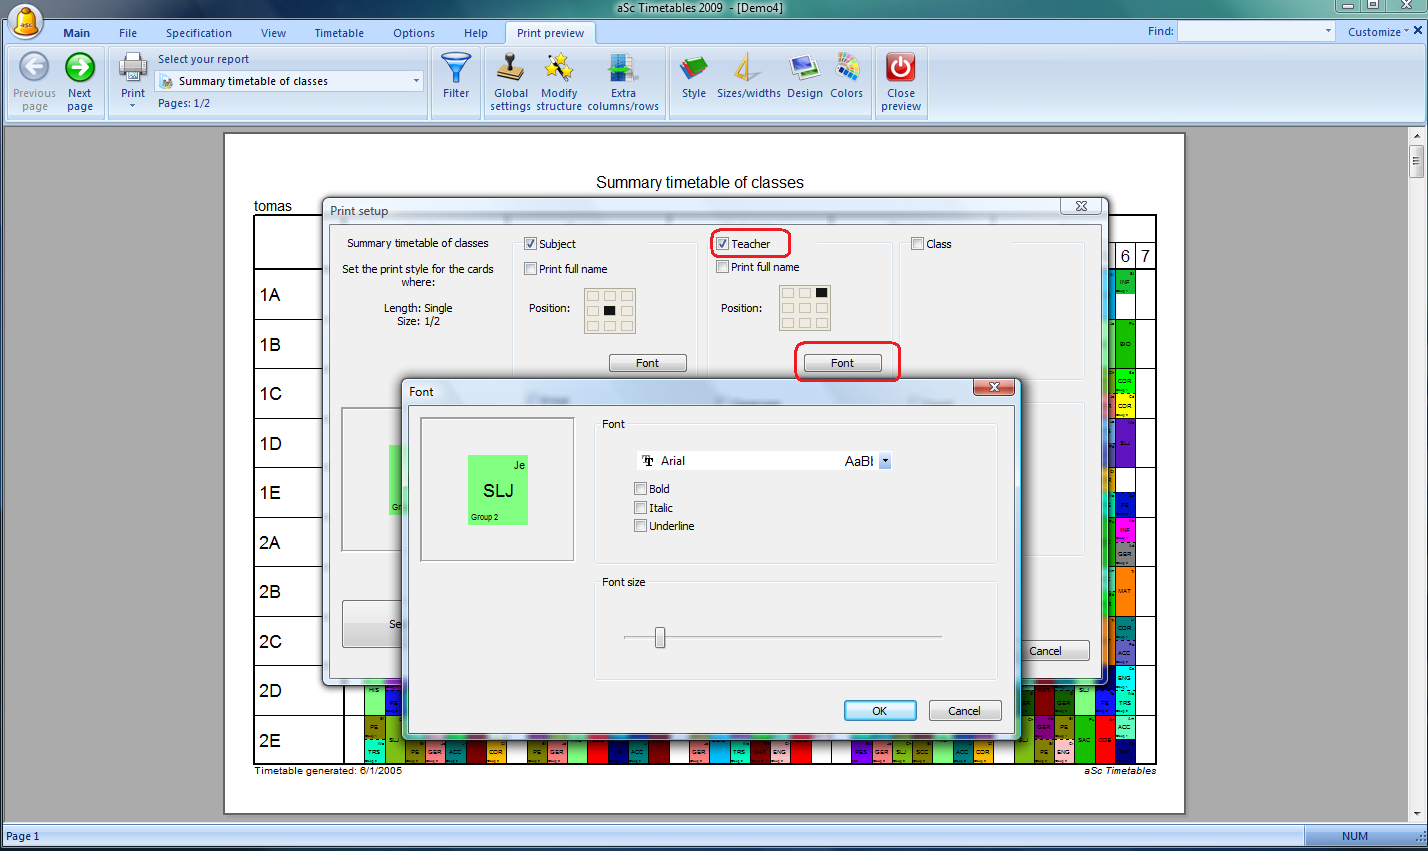Click the Sizes/widths icon
The height and width of the screenshot is (851, 1428).
click(x=748, y=69)
